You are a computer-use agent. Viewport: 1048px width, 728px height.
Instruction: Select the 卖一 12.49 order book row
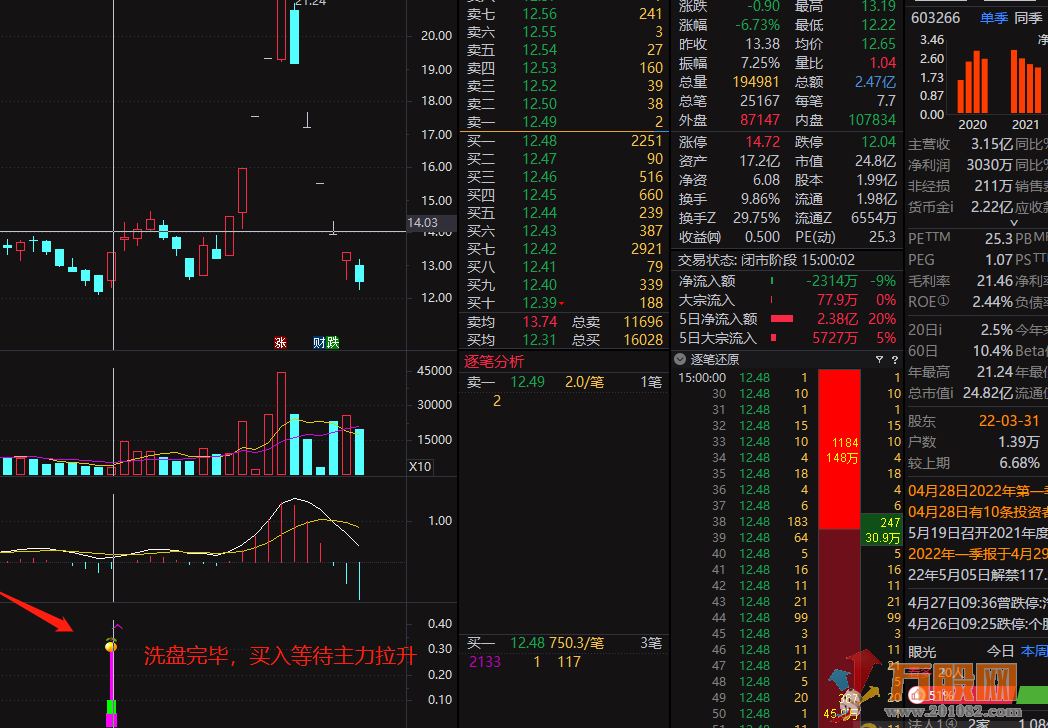coord(565,122)
